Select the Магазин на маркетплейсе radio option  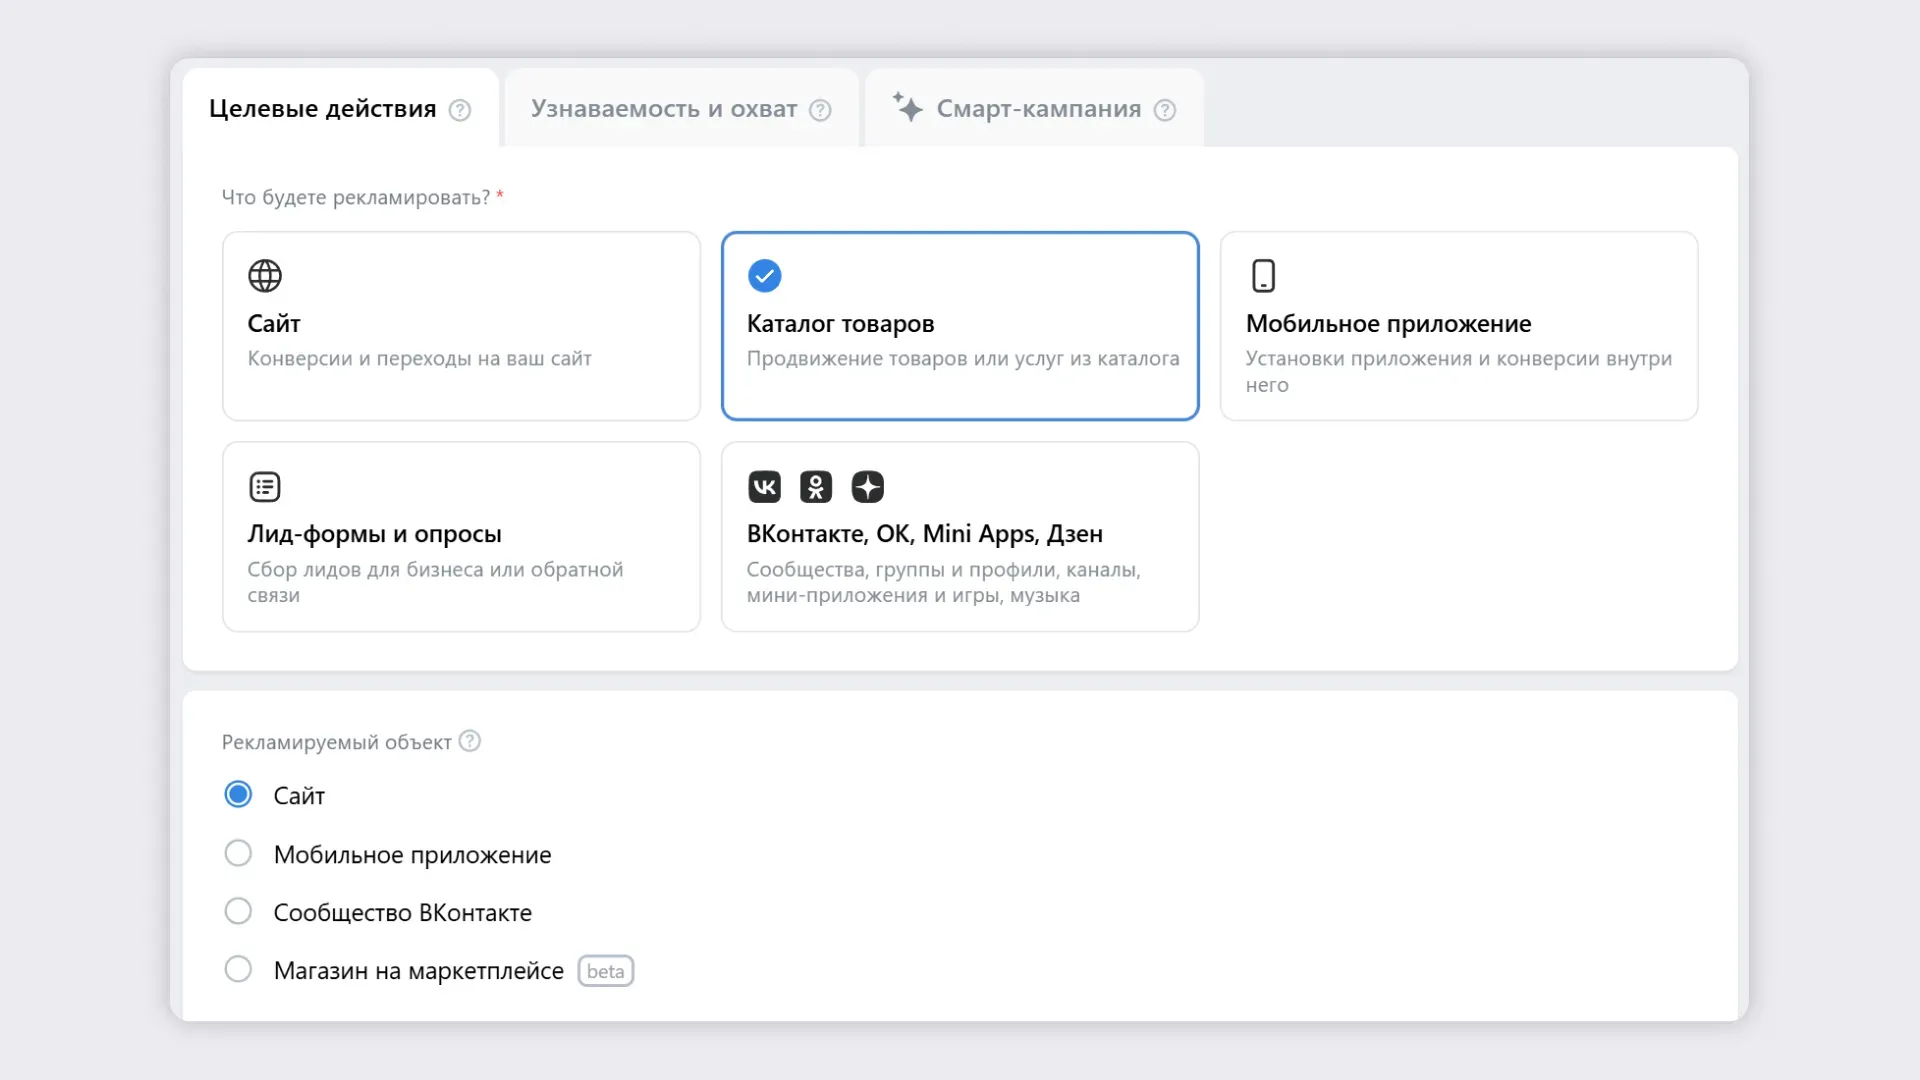tap(238, 970)
